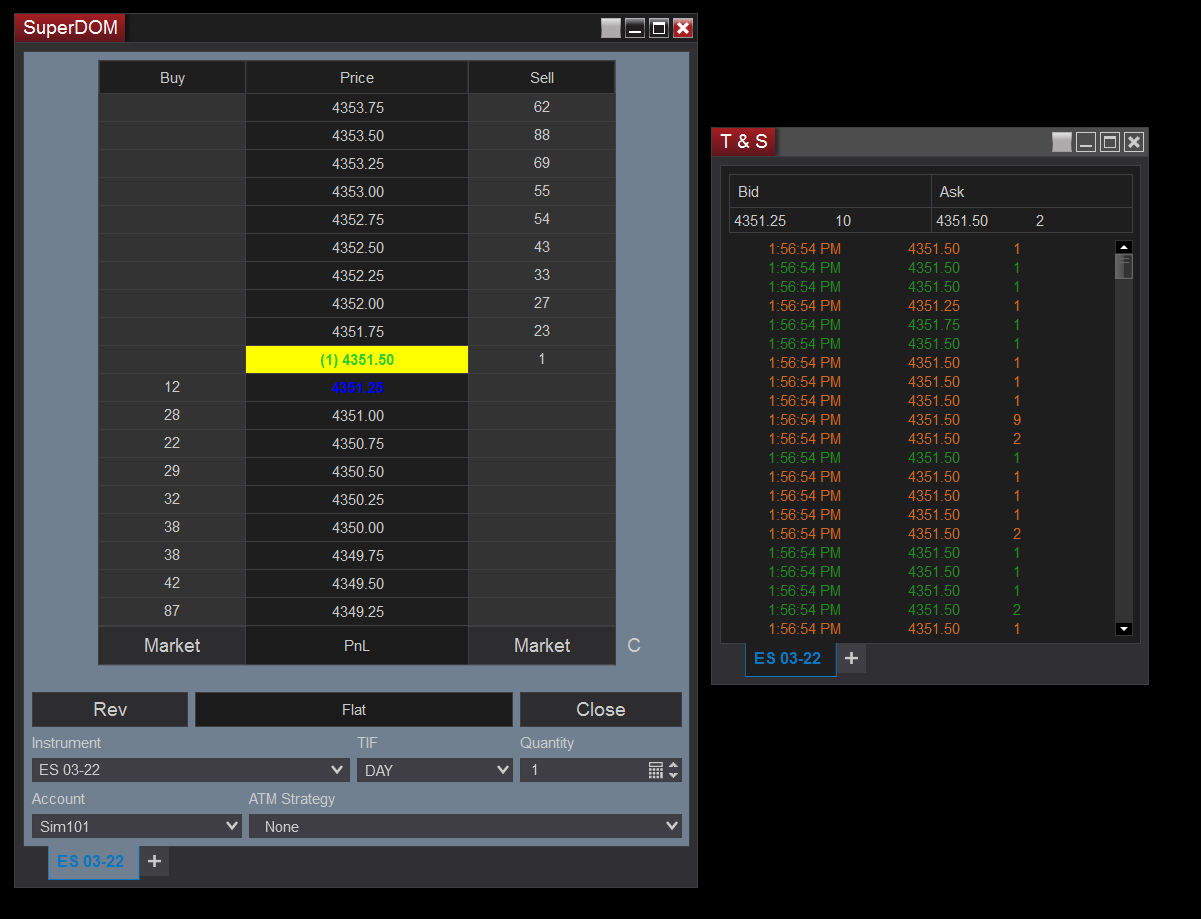Click the Rev button
Viewport: 1201px width, 919px height.
click(110, 709)
